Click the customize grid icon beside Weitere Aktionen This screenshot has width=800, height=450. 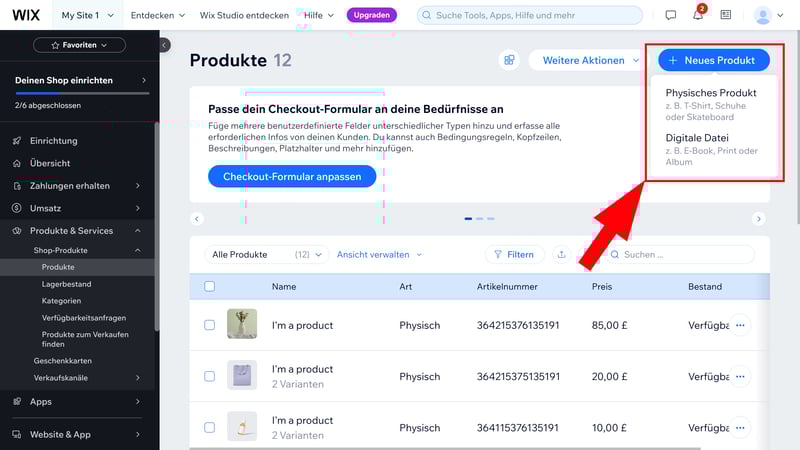(509, 60)
